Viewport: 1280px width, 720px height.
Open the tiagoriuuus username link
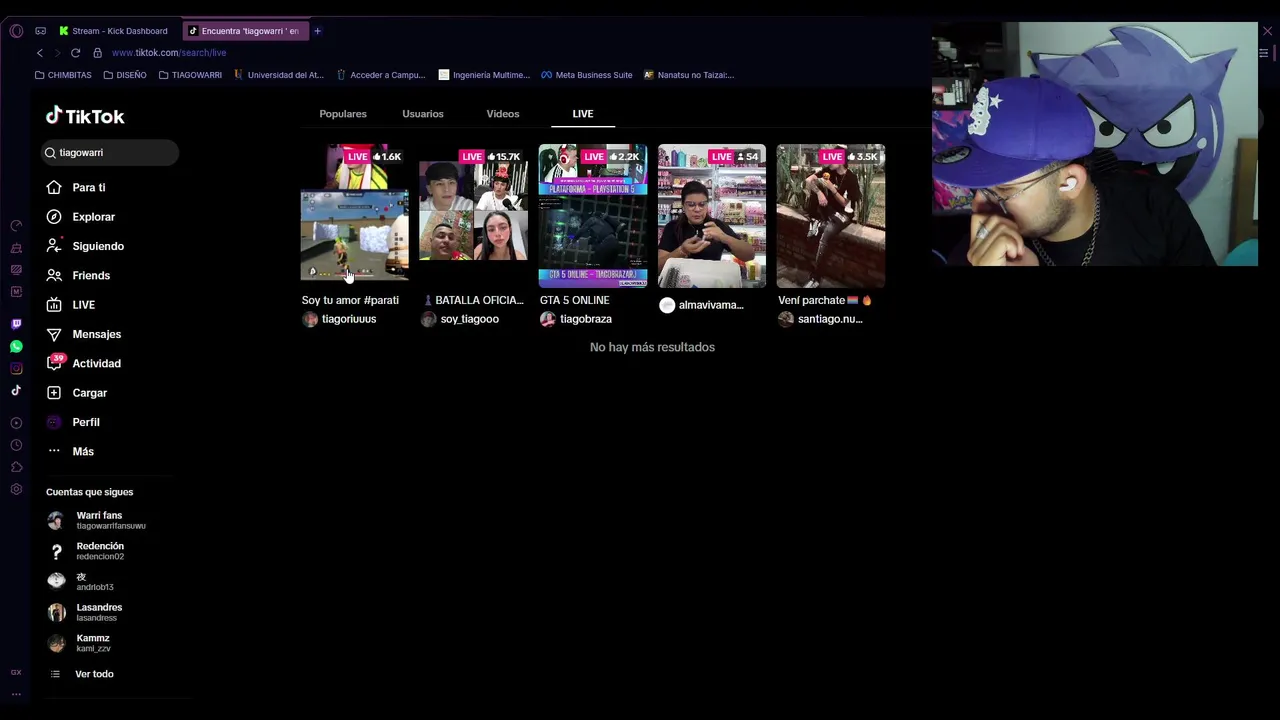pos(349,319)
